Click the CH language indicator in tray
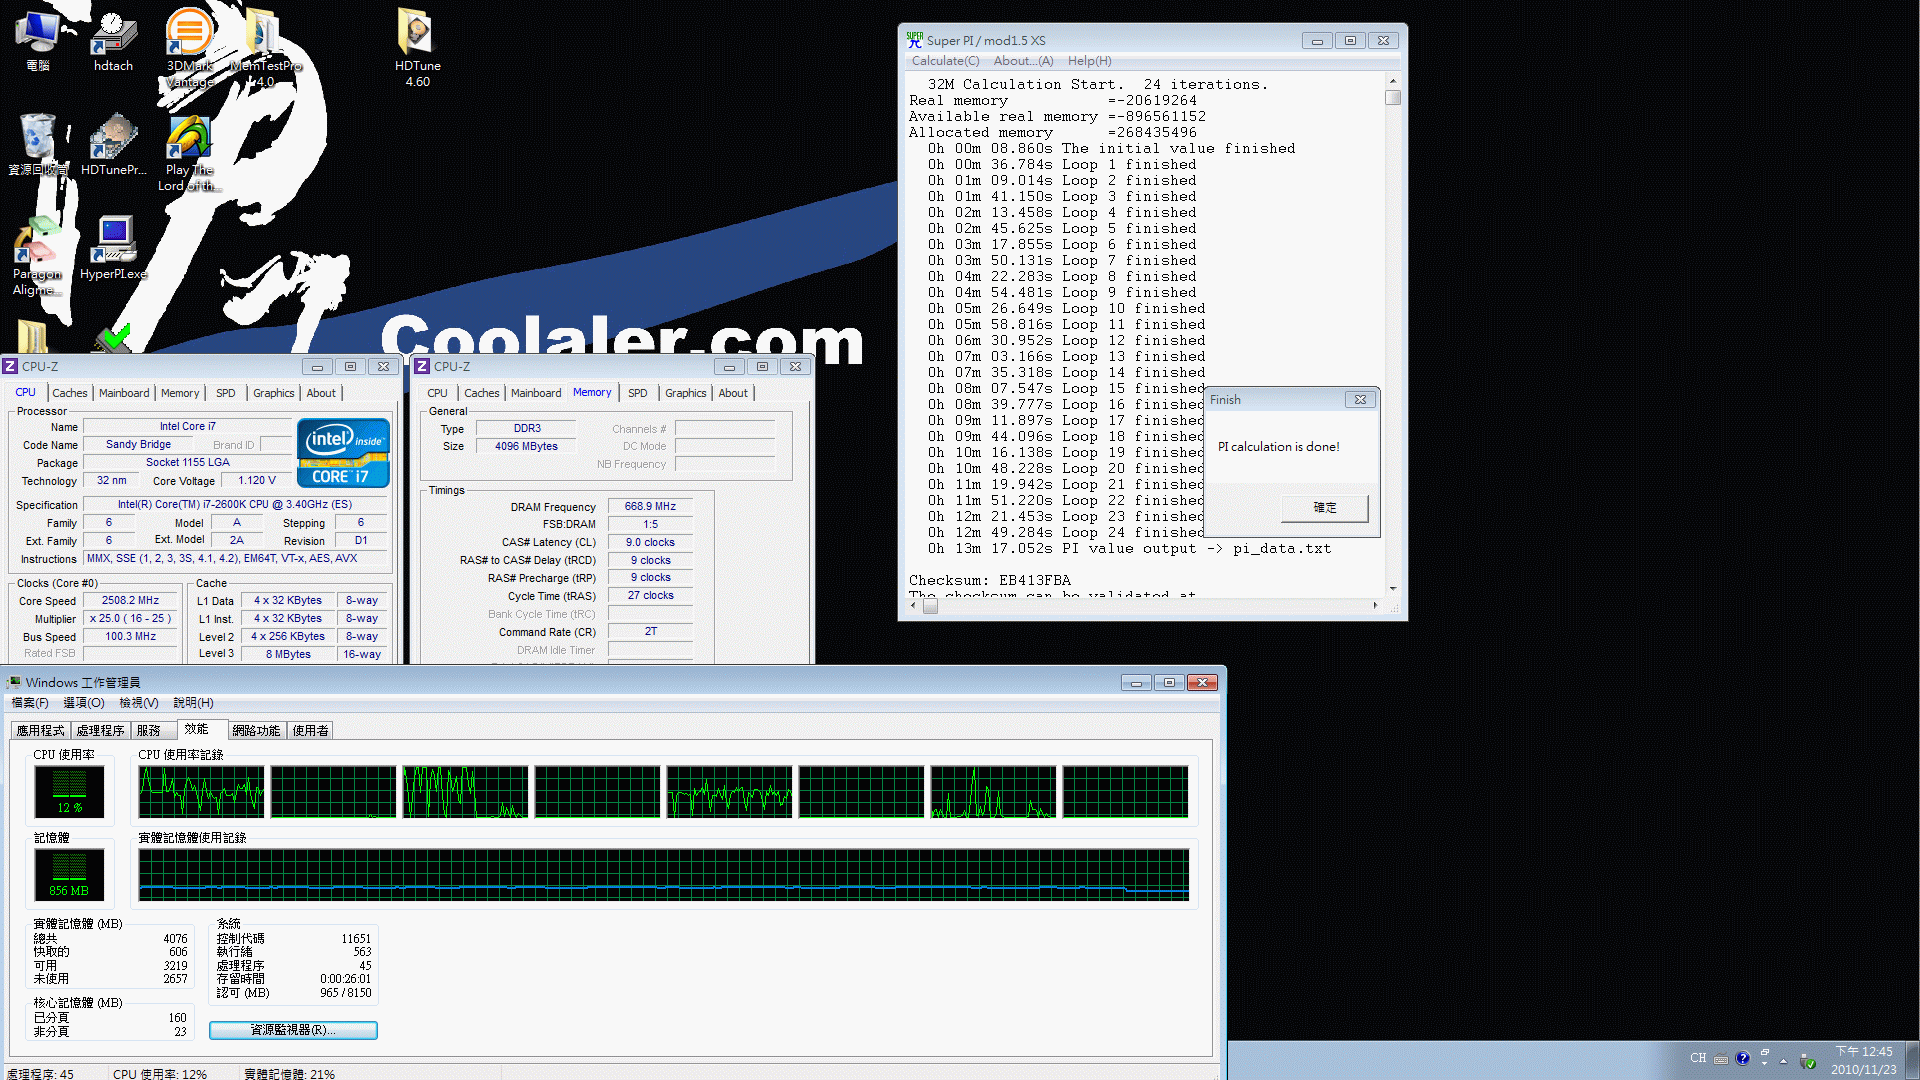 1698,1058
